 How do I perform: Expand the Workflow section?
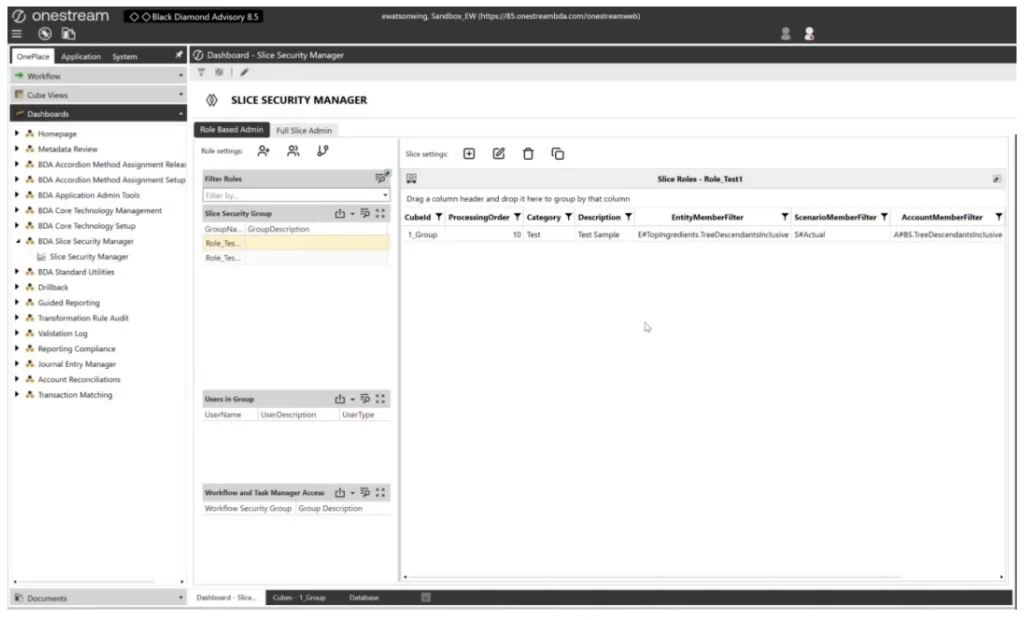pos(98,76)
